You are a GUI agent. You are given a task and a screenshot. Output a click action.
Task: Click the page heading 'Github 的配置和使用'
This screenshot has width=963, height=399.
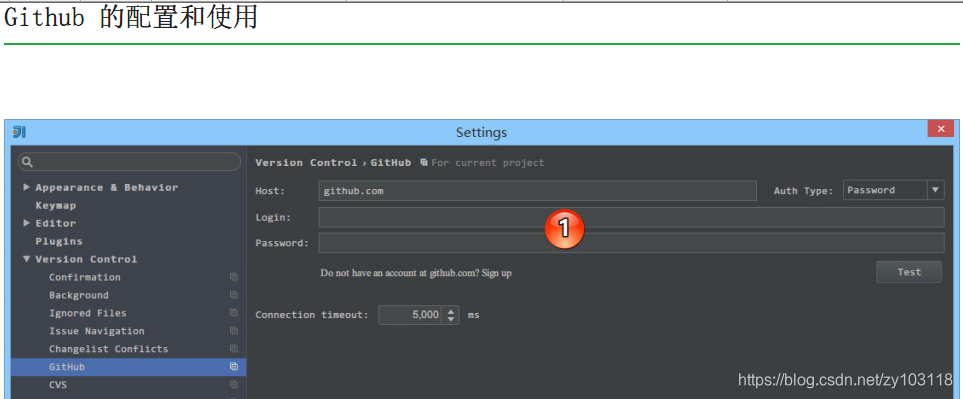[x=131, y=18]
